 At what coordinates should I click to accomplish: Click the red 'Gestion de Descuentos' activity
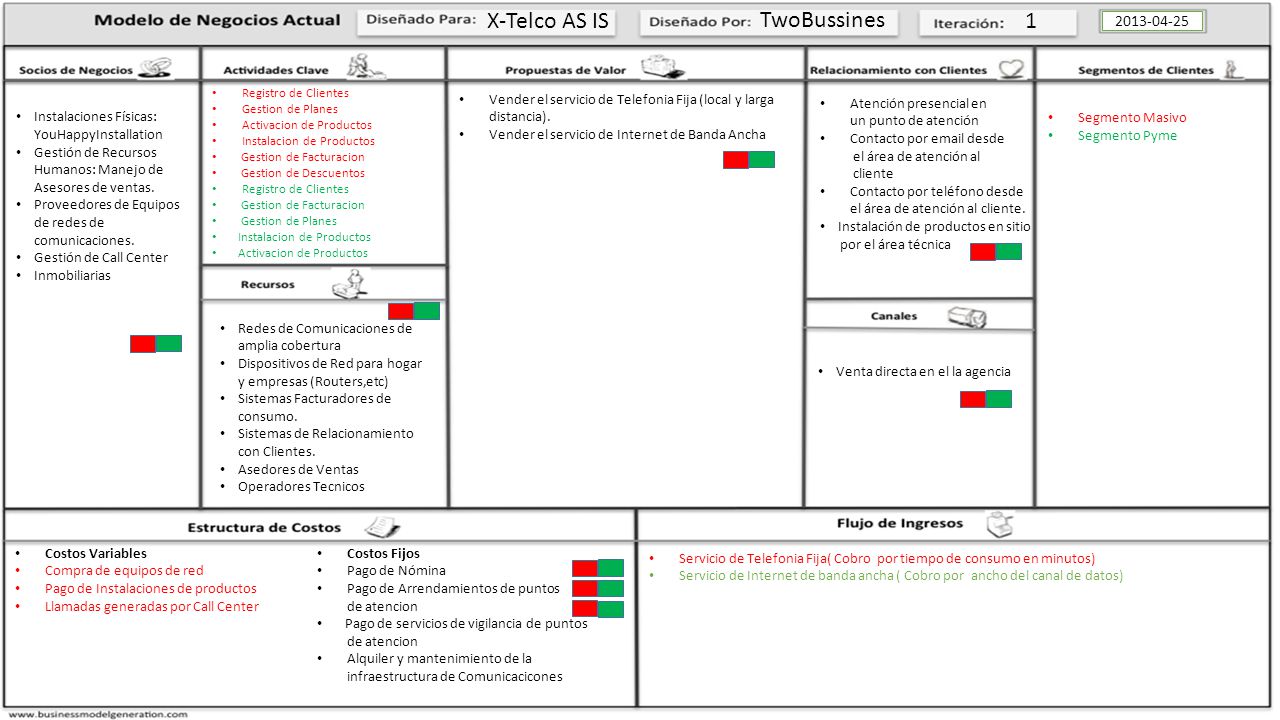[x=303, y=173]
